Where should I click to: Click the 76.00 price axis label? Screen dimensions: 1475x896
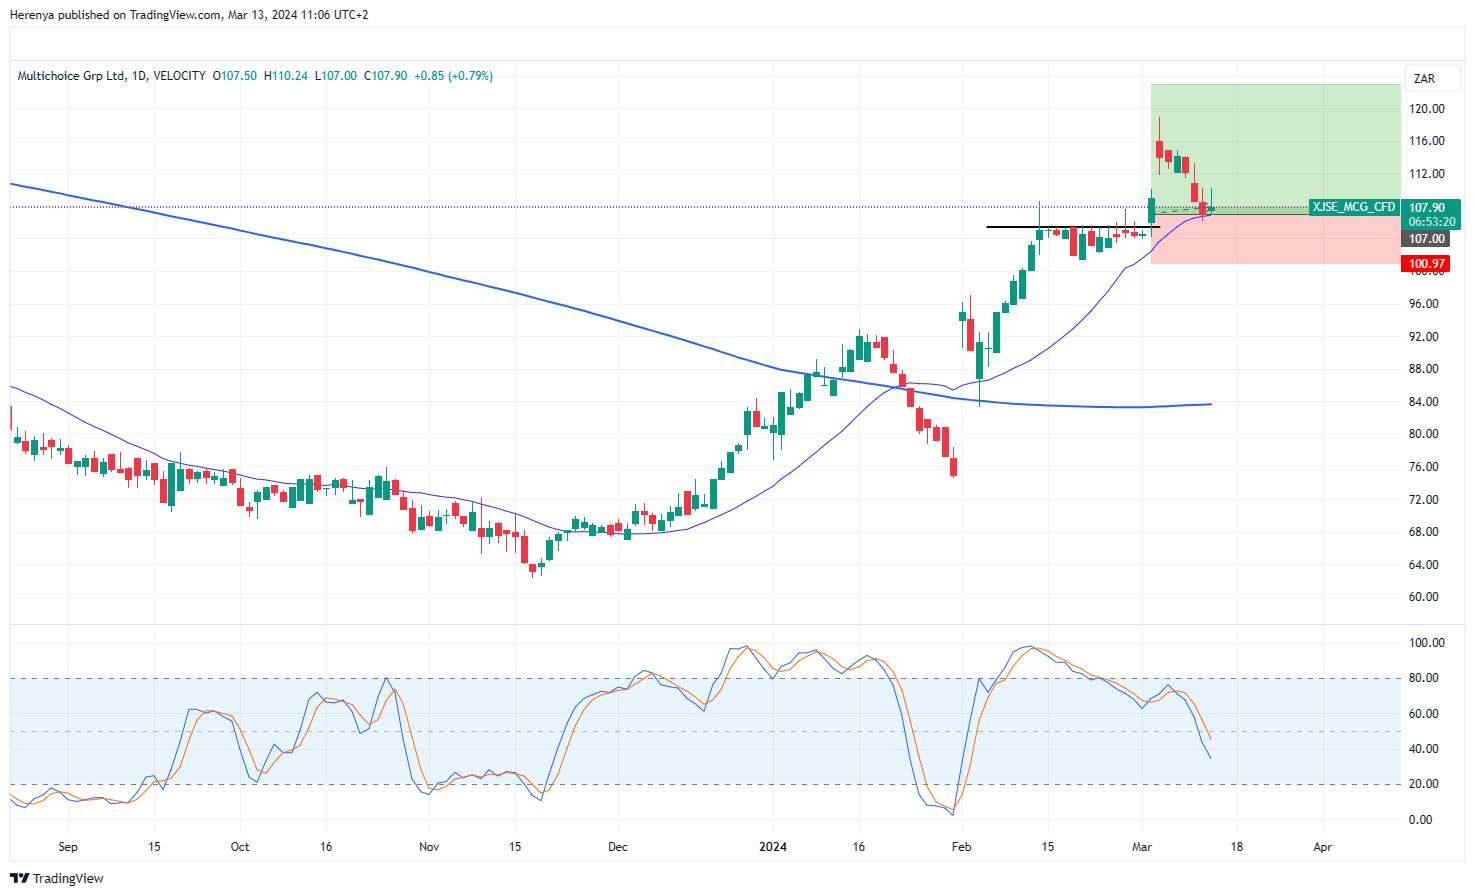(1424, 467)
